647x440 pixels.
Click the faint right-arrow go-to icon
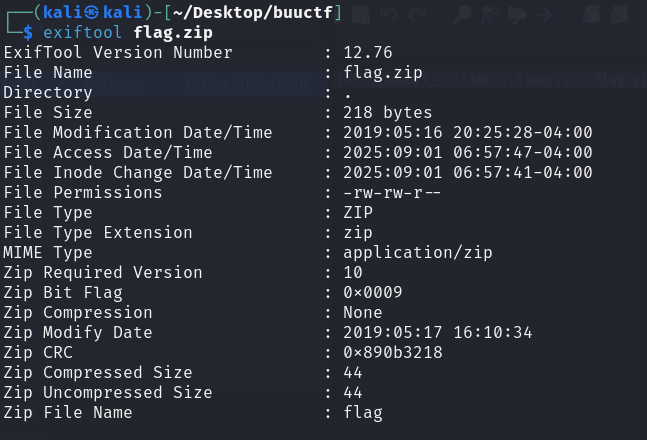coord(545,15)
